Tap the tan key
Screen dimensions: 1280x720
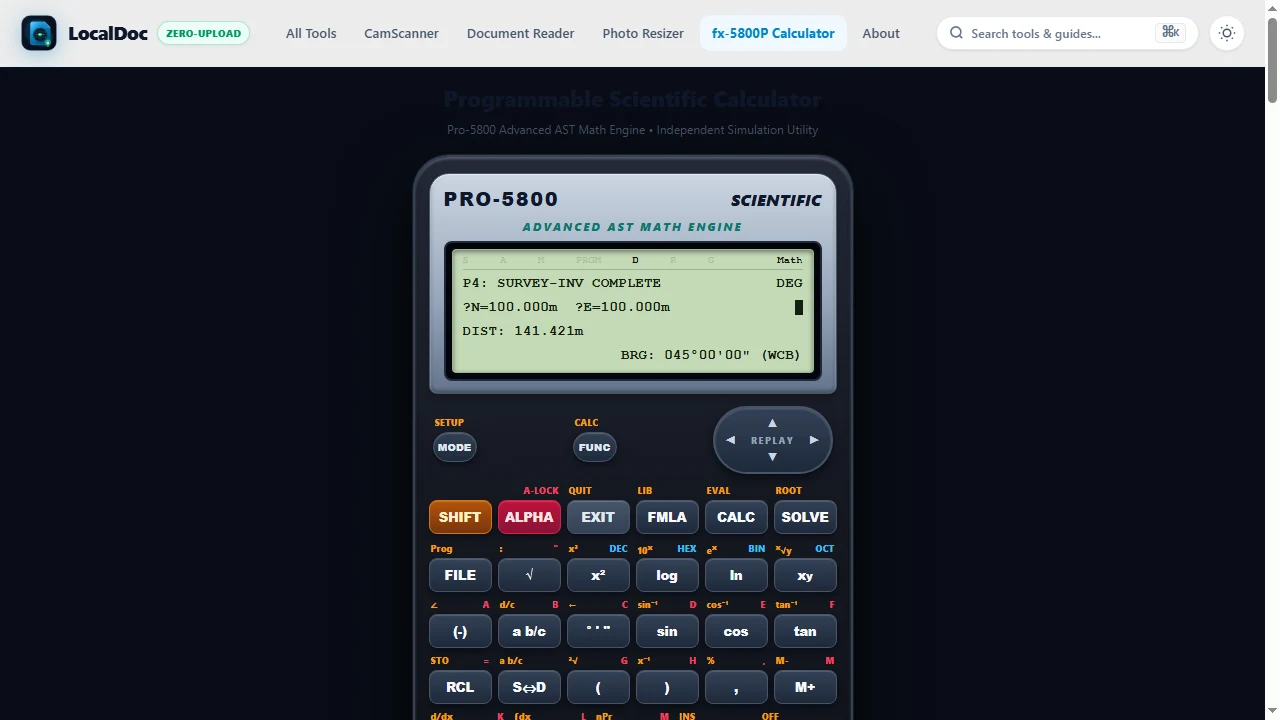click(x=805, y=631)
